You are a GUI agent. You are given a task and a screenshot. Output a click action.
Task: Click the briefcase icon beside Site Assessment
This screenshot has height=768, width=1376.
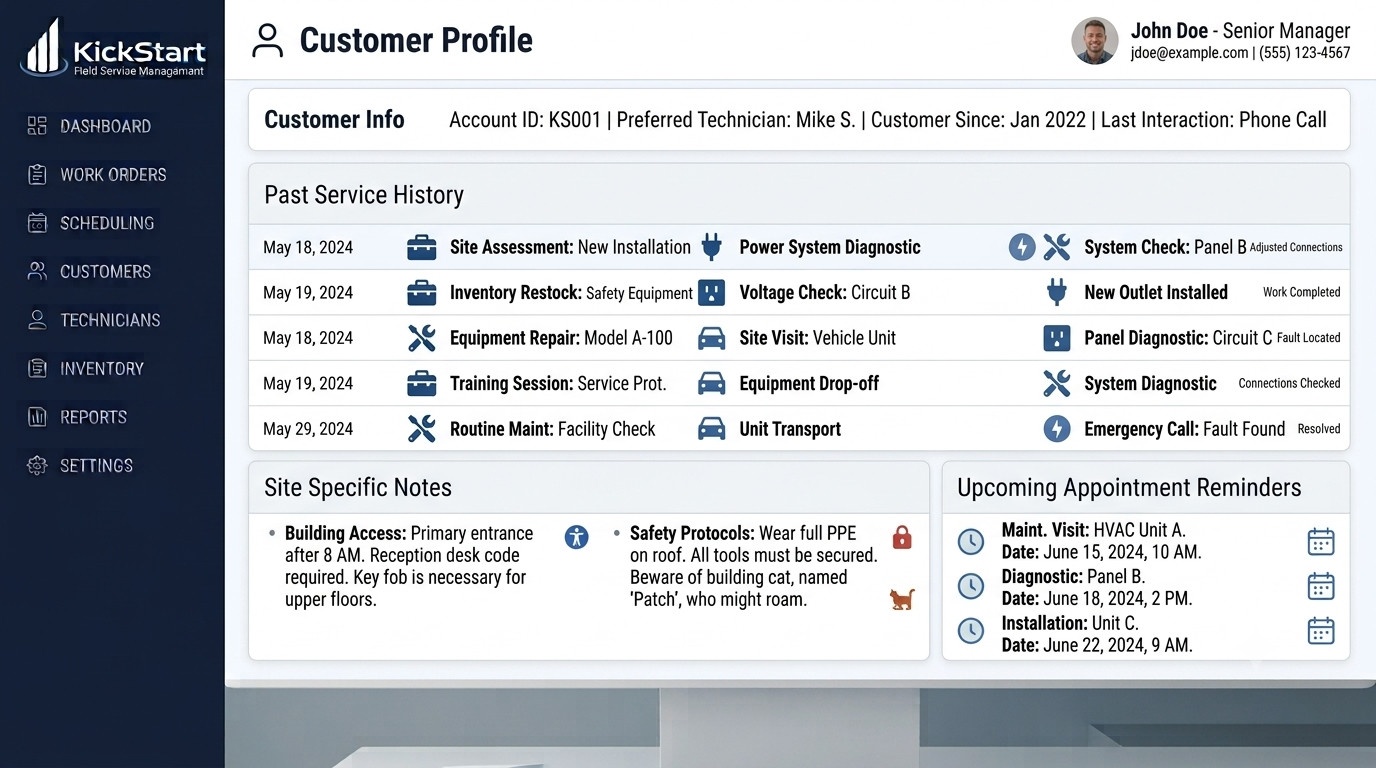(x=422, y=247)
